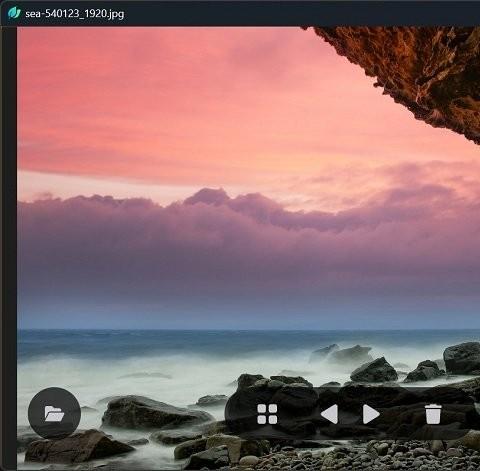Go to the previous image
The width and height of the screenshot is (480, 471).
(x=329, y=414)
